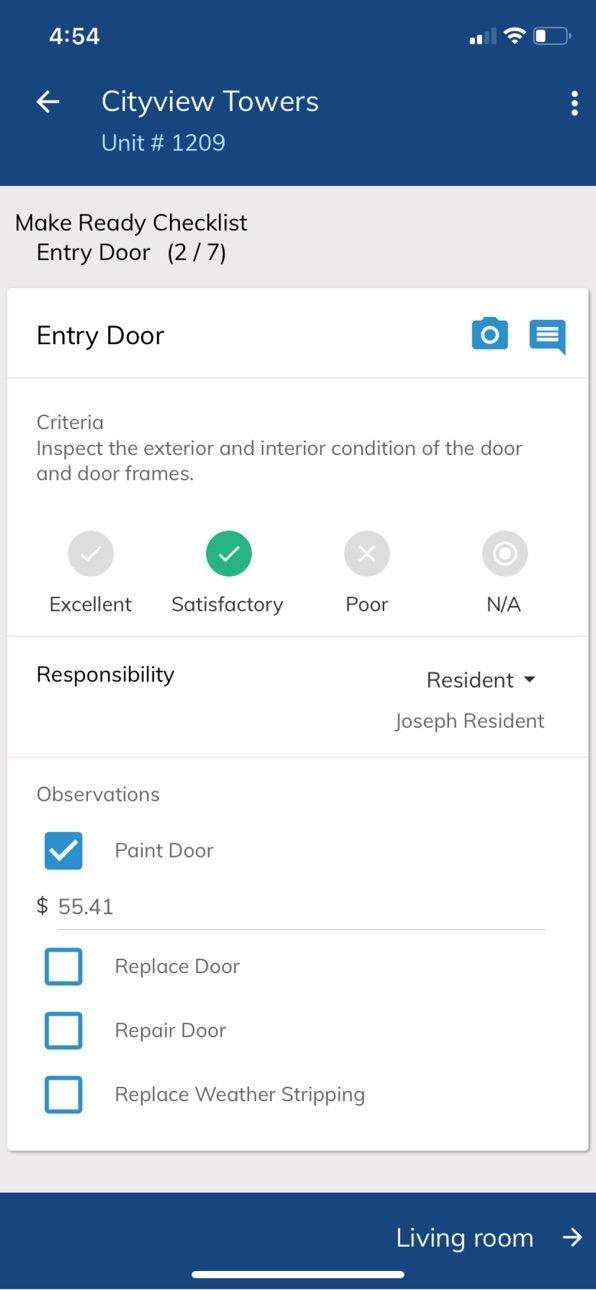Check the Replace Door checkbox
This screenshot has width=596, height=1290.
pyautogui.click(x=64, y=967)
